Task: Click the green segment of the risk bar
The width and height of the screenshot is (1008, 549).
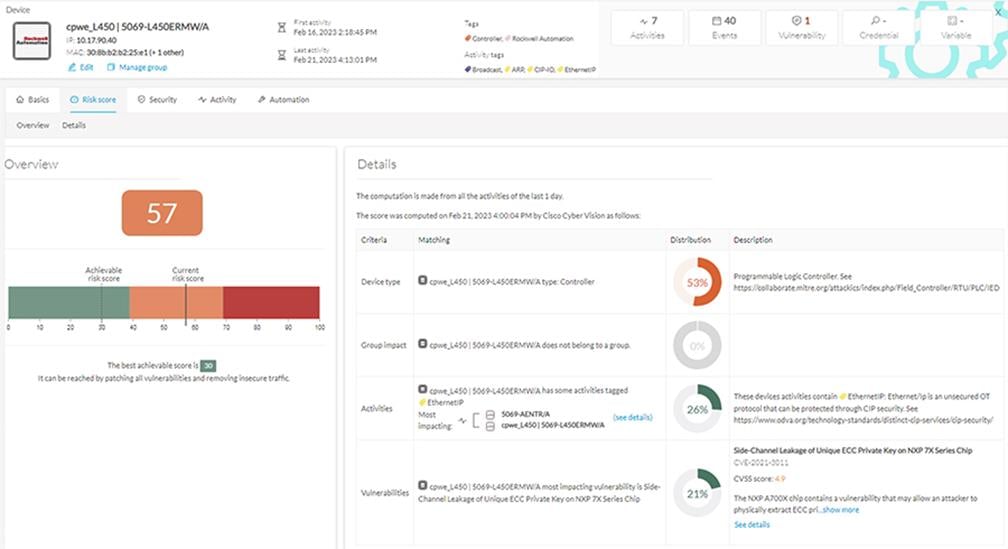Action: [69, 302]
